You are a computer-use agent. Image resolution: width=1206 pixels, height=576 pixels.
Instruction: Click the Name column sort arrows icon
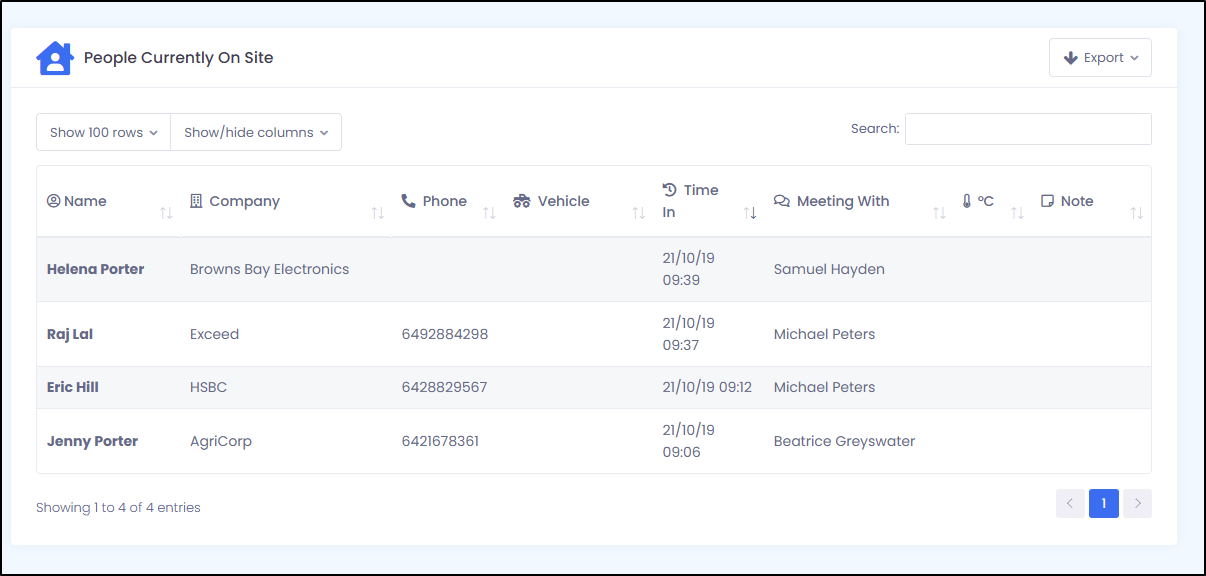tap(166, 213)
